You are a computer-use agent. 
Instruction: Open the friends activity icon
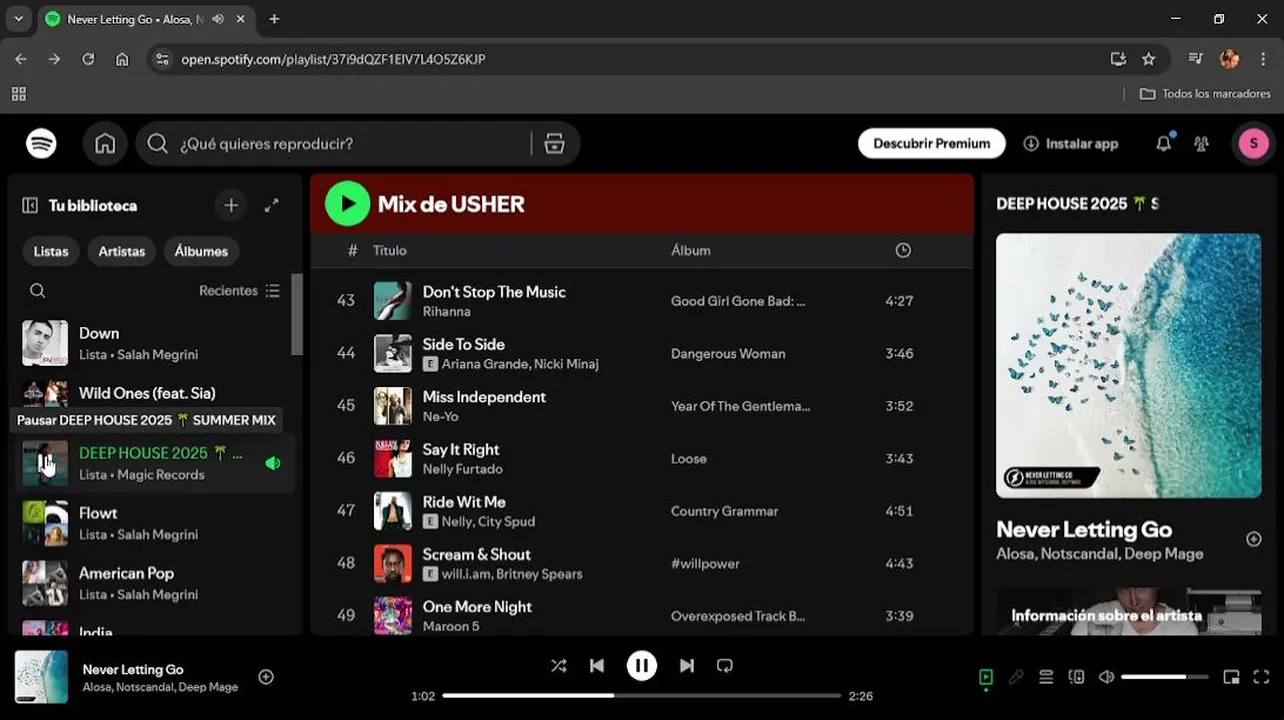point(1201,144)
